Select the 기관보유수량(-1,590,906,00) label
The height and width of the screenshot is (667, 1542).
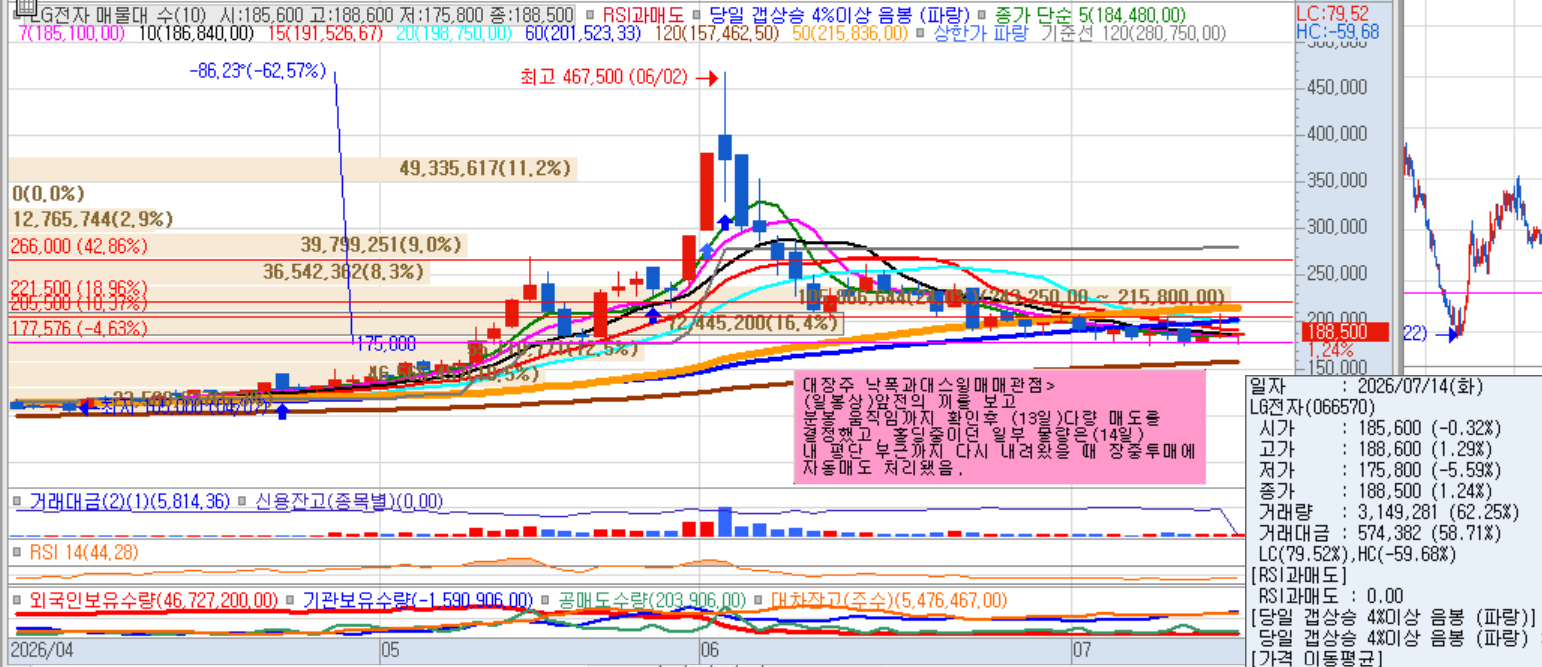click(x=416, y=600)
